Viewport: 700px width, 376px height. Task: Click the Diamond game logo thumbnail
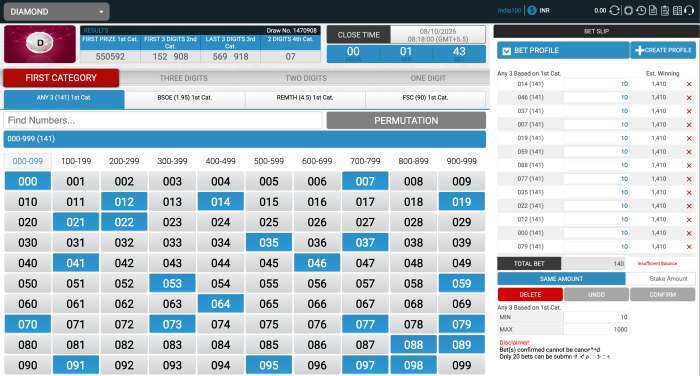[40, 44]
